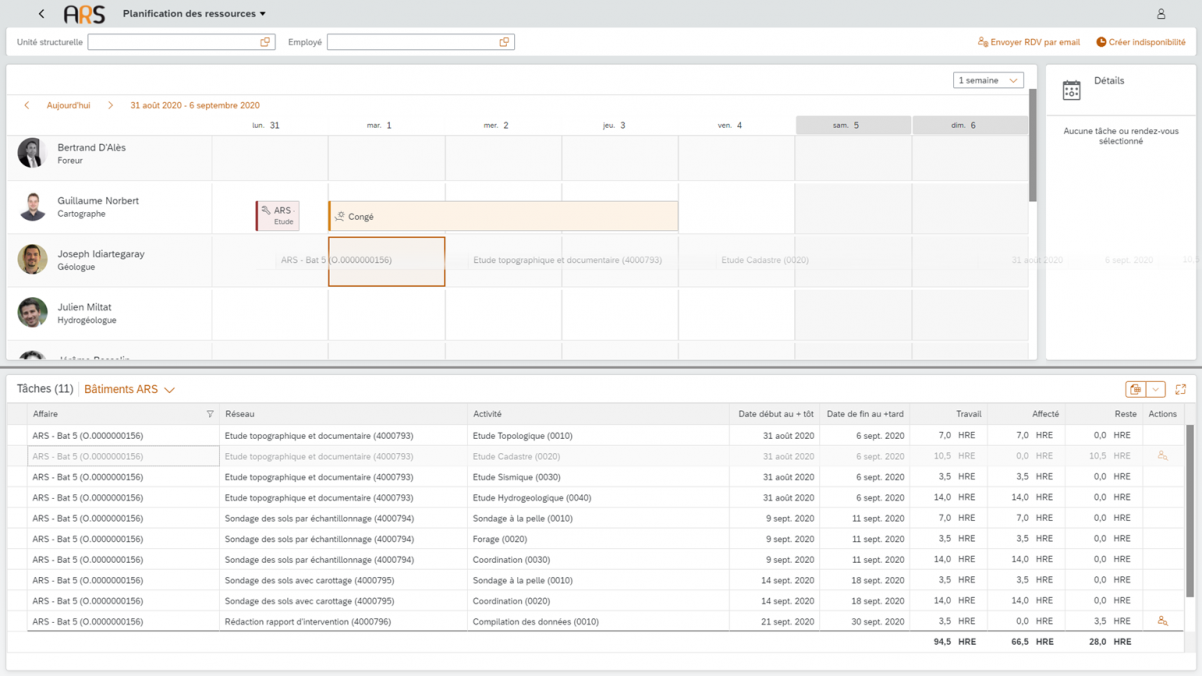Open the '1 semaine' period dropdown

pyautogui.click(x=988, y=80)
